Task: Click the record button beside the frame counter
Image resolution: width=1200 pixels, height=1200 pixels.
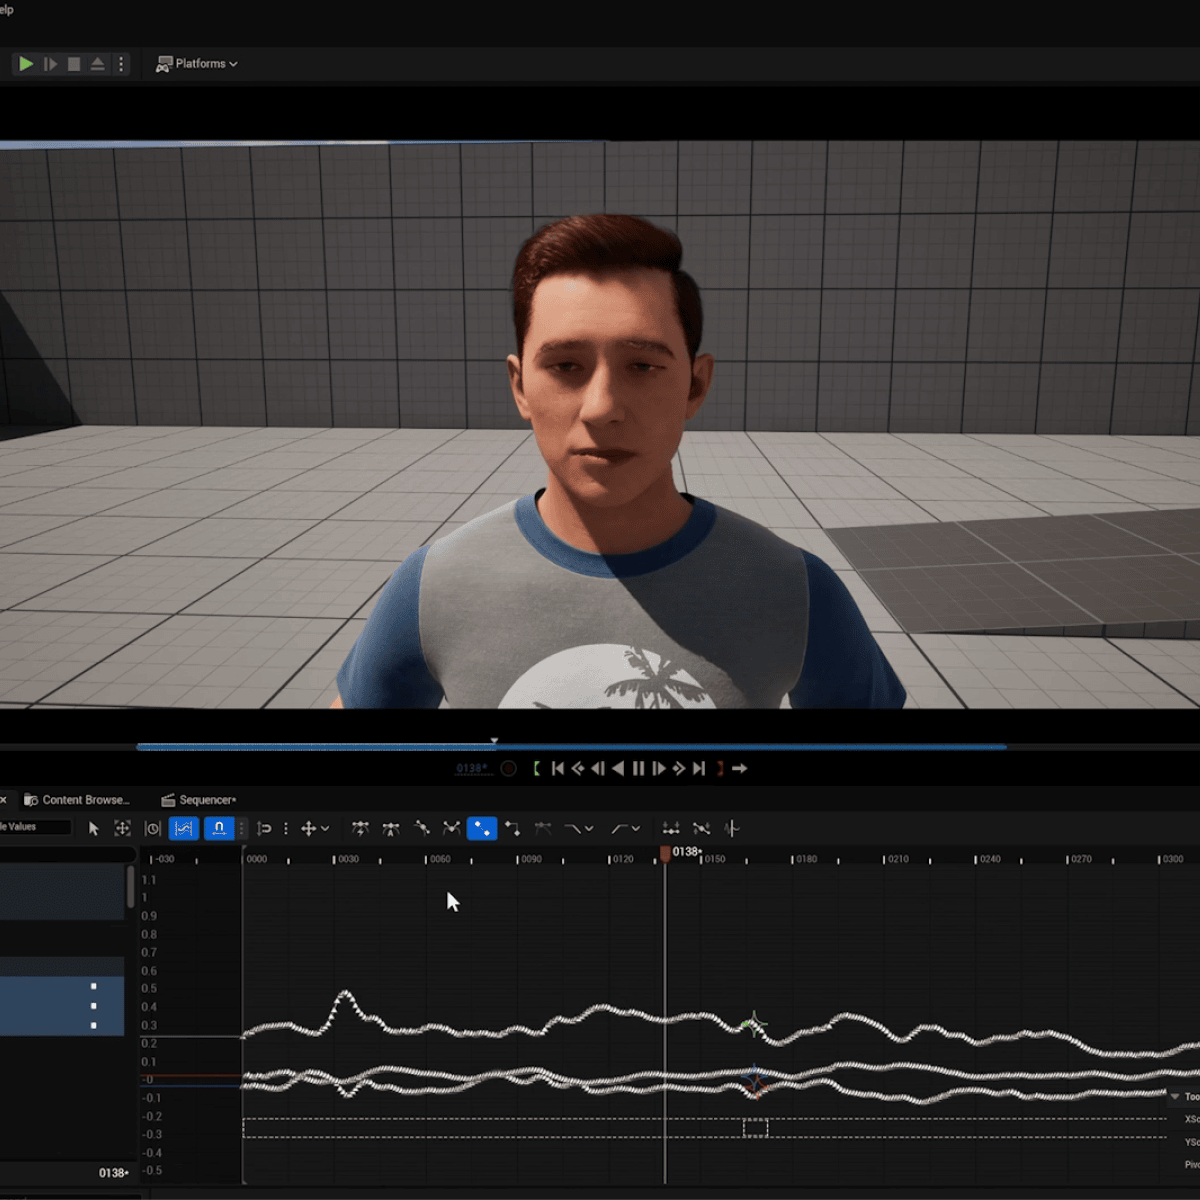Action: tap(509, 769)
